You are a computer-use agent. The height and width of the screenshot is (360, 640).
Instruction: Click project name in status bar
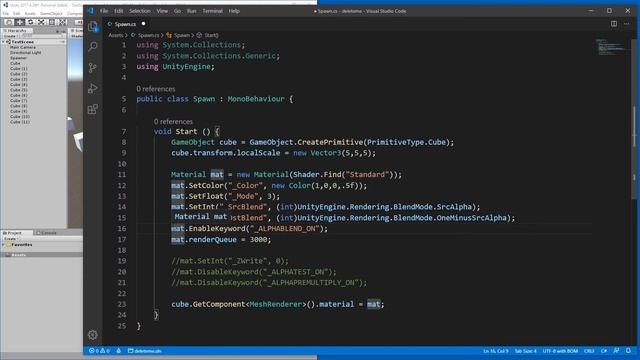[x=145, y=351]
